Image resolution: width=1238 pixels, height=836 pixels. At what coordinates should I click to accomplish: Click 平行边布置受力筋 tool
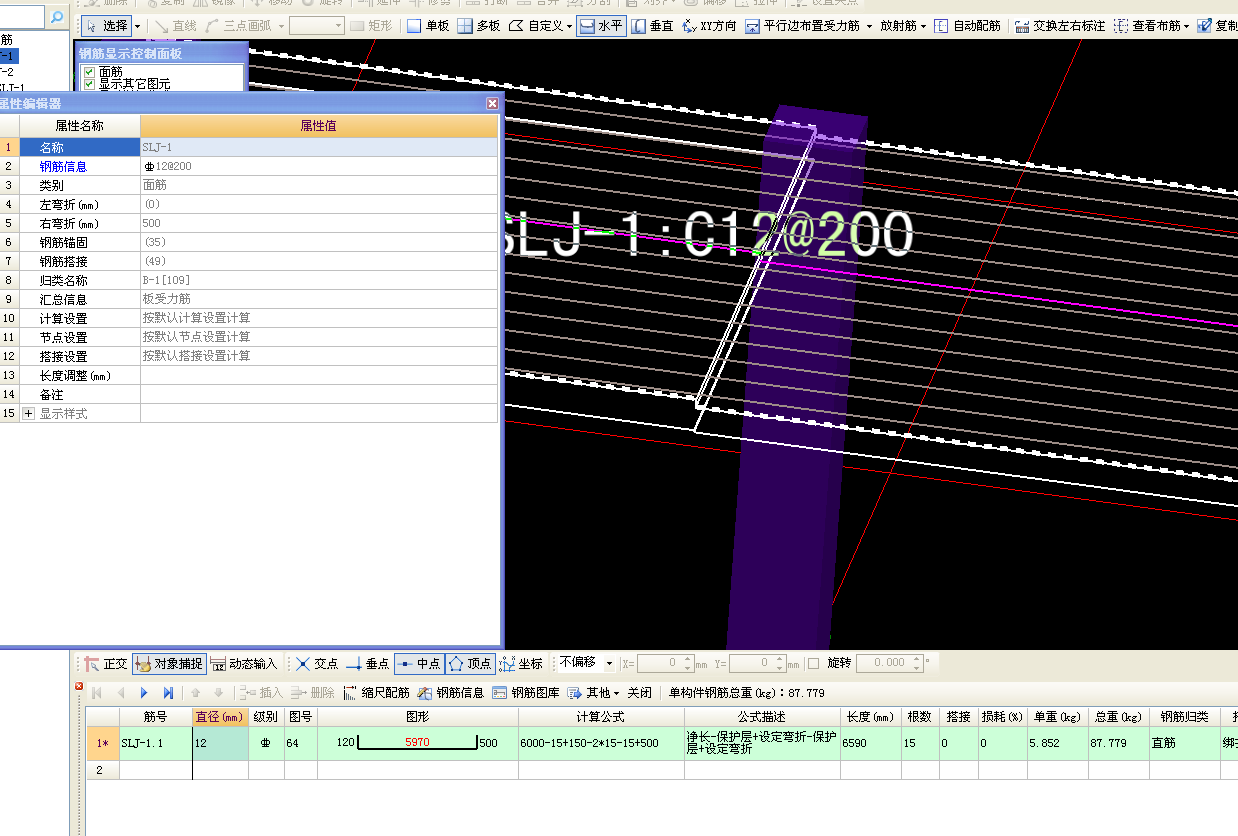point(803,26)
